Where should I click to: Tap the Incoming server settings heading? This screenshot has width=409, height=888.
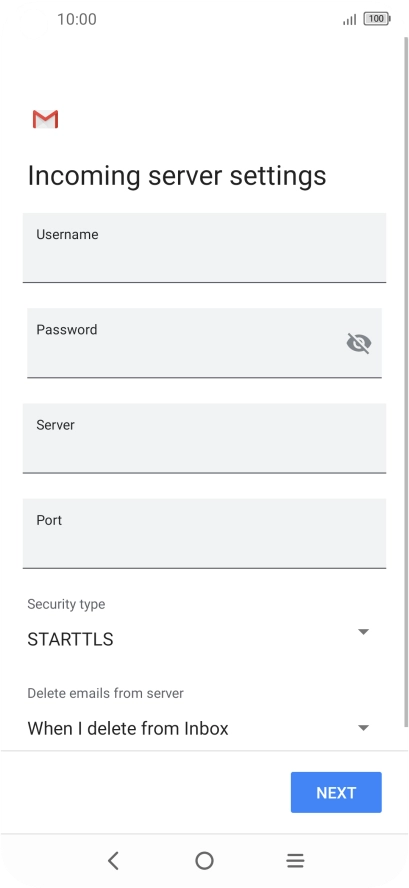[x=177, y=176]
